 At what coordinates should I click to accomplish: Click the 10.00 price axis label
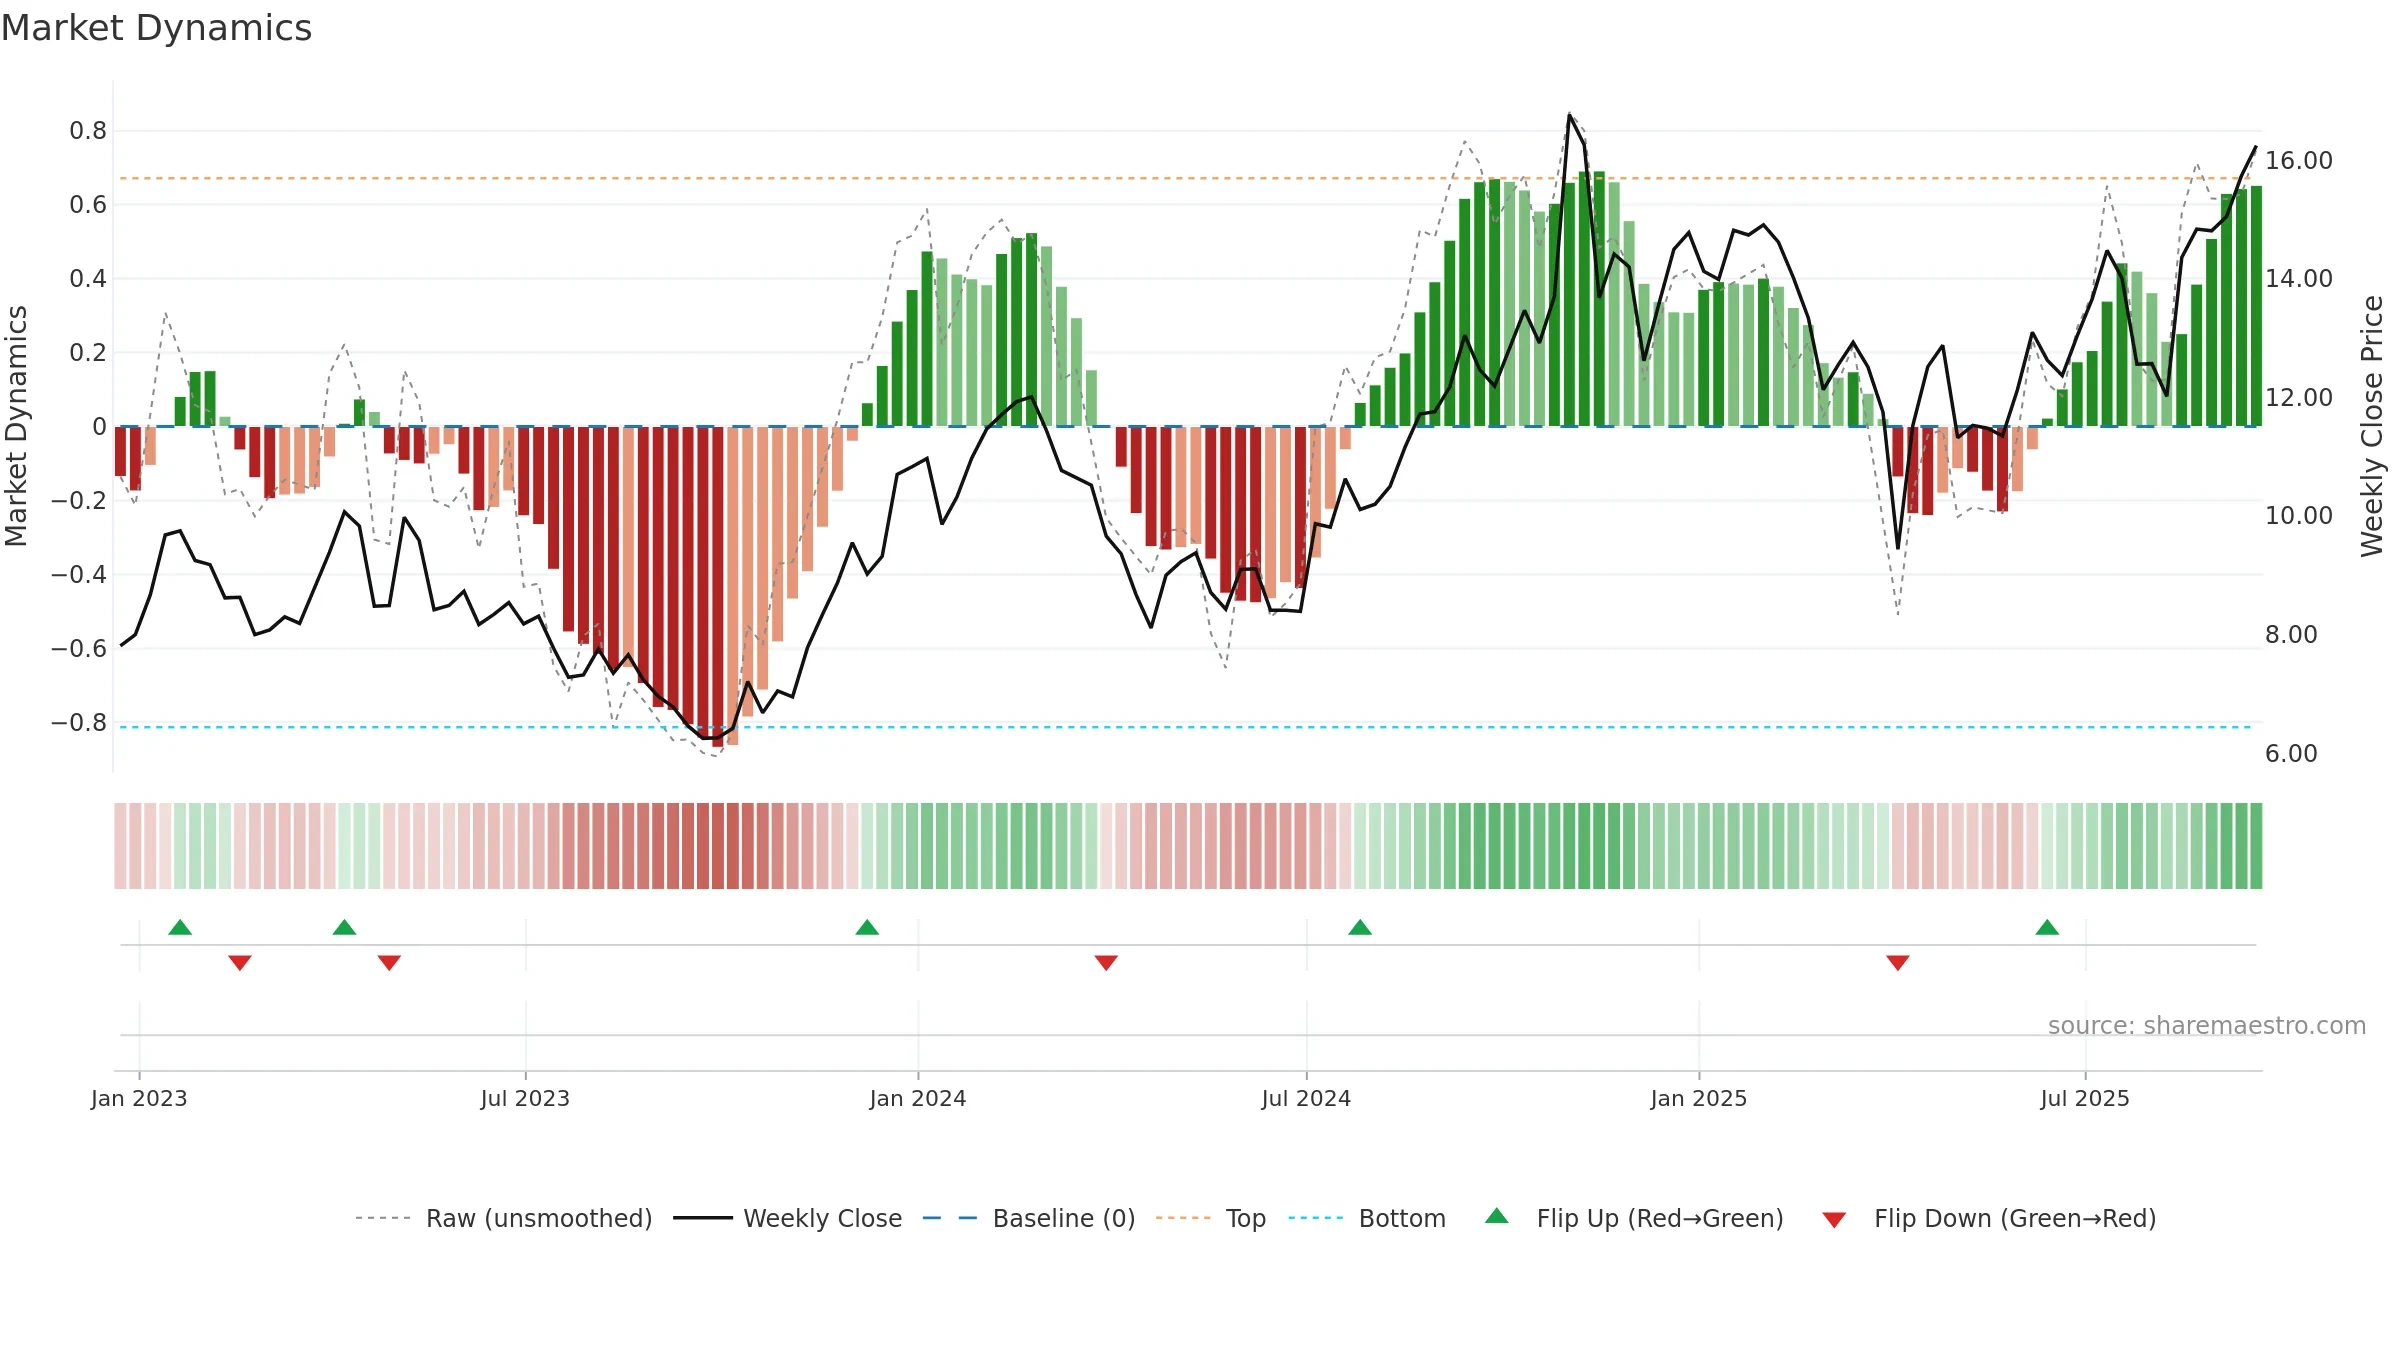tap(2299, 515)
